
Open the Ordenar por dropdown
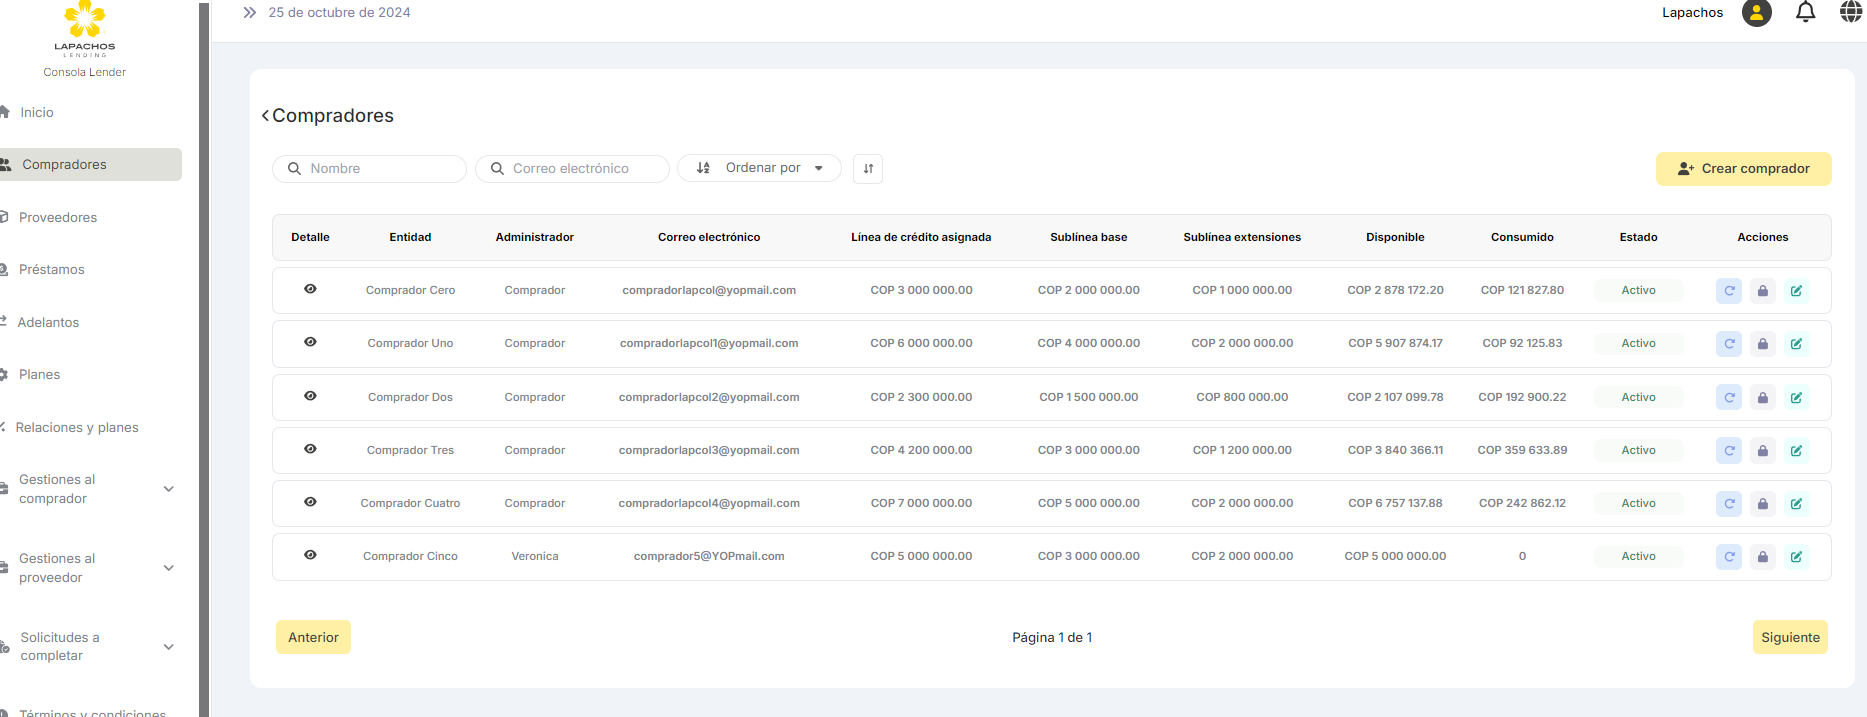pos(759,168)
